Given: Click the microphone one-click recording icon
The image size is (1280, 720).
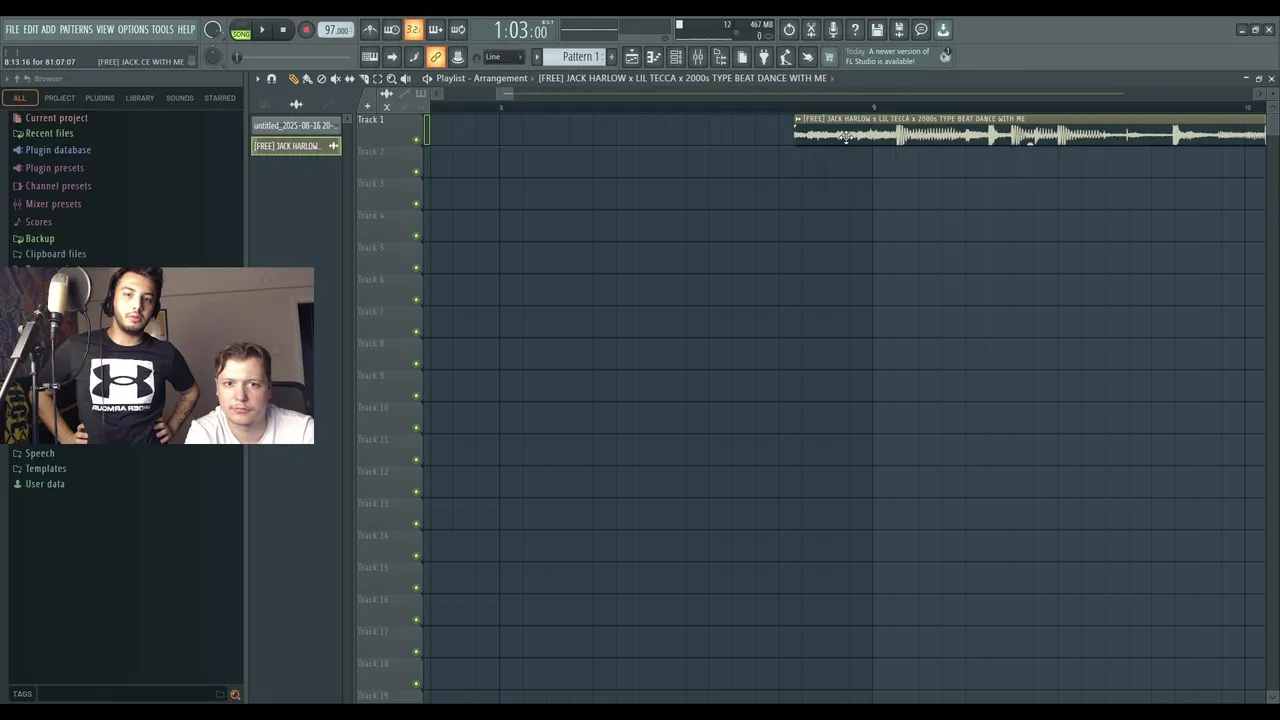Looking at the screenshot, I should point(833,30).
